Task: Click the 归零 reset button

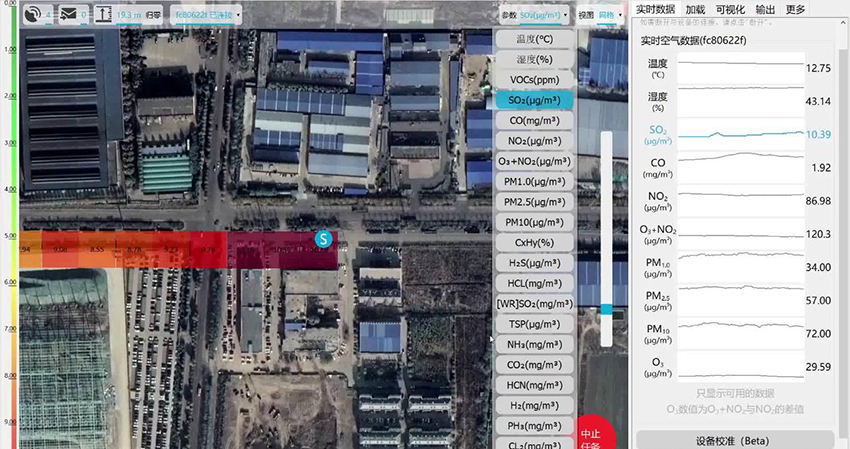Action: point(156,15)
